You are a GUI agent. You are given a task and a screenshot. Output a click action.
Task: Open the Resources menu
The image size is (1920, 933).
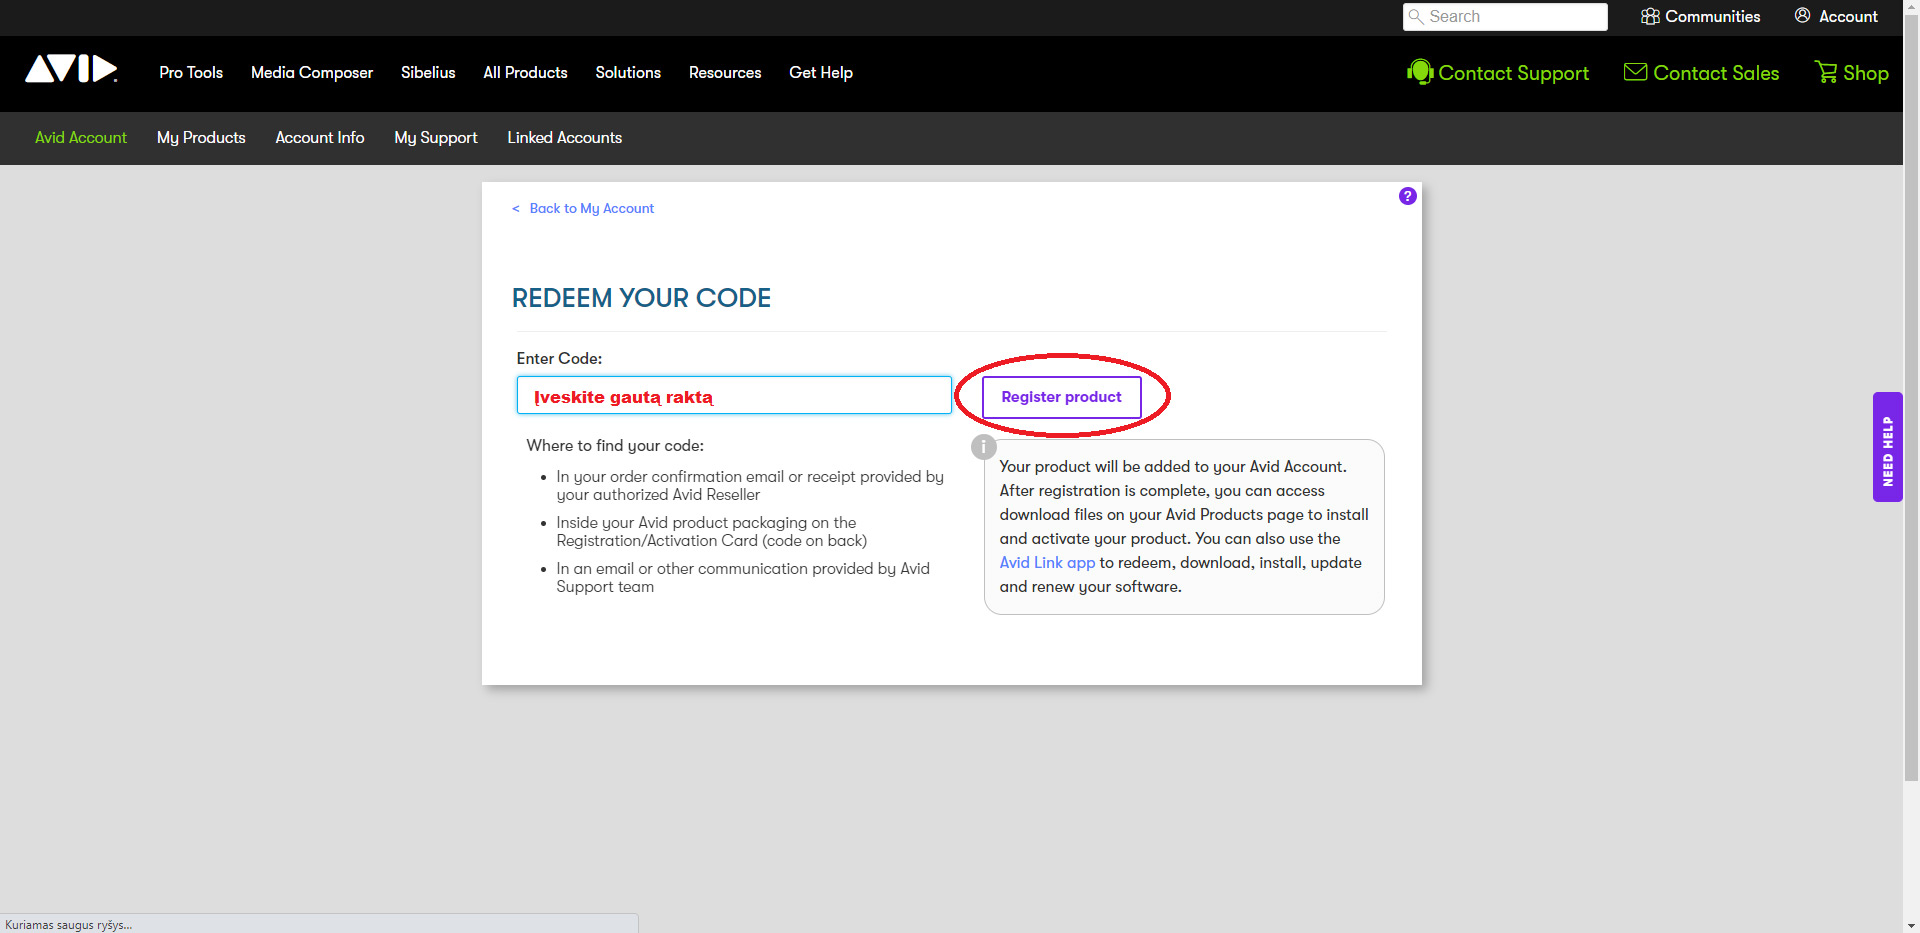click(x=725, y=73)
